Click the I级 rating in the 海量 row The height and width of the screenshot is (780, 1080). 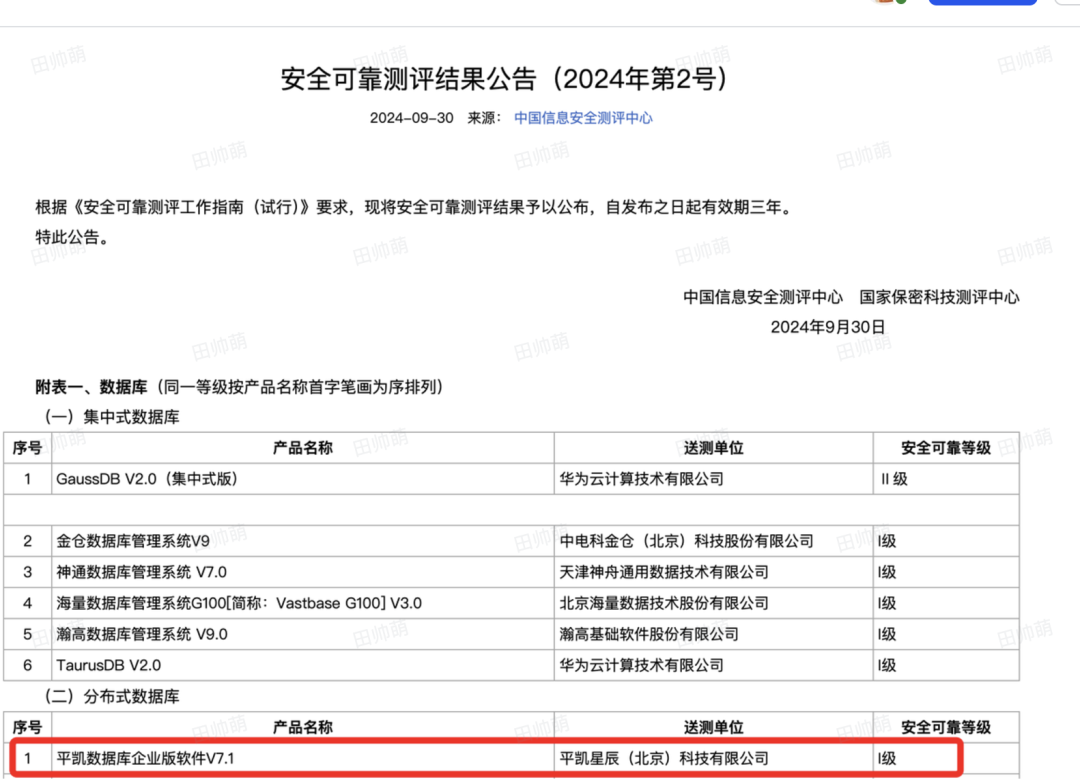click(x=887, y=604)
